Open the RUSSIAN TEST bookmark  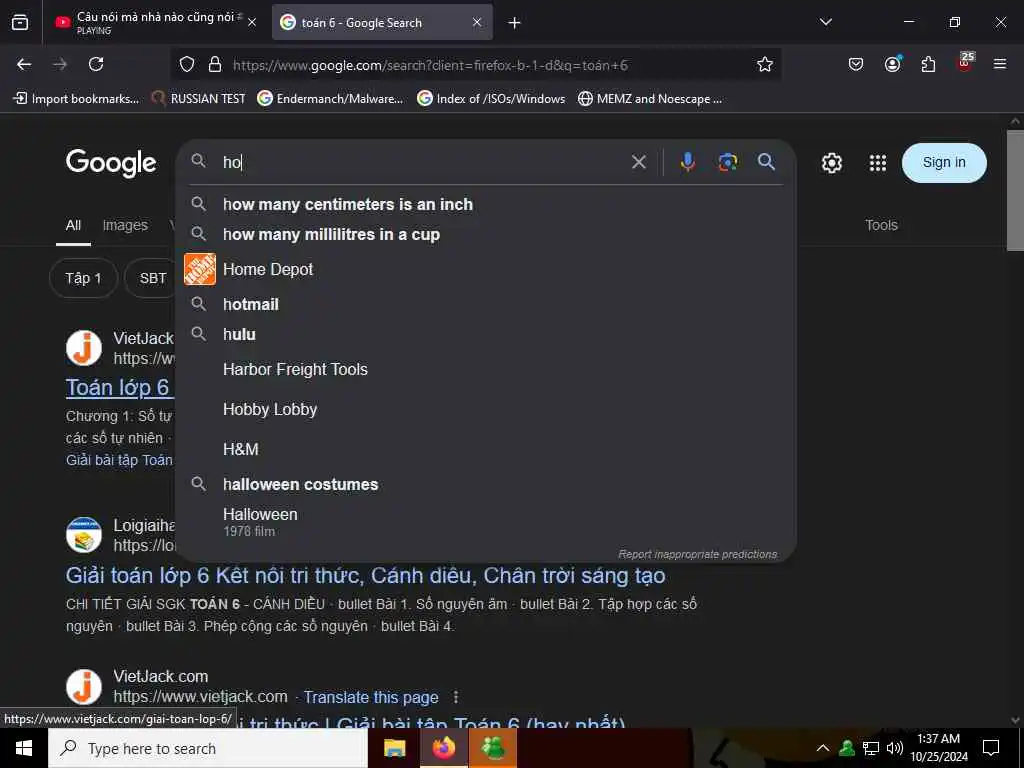tap(199, 99)
